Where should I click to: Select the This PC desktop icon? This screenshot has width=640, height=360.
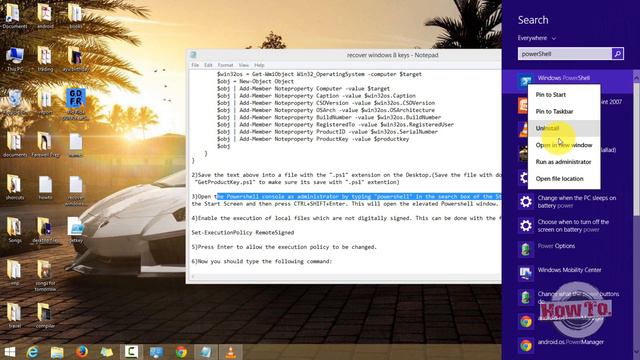click(x=15, y=60)
